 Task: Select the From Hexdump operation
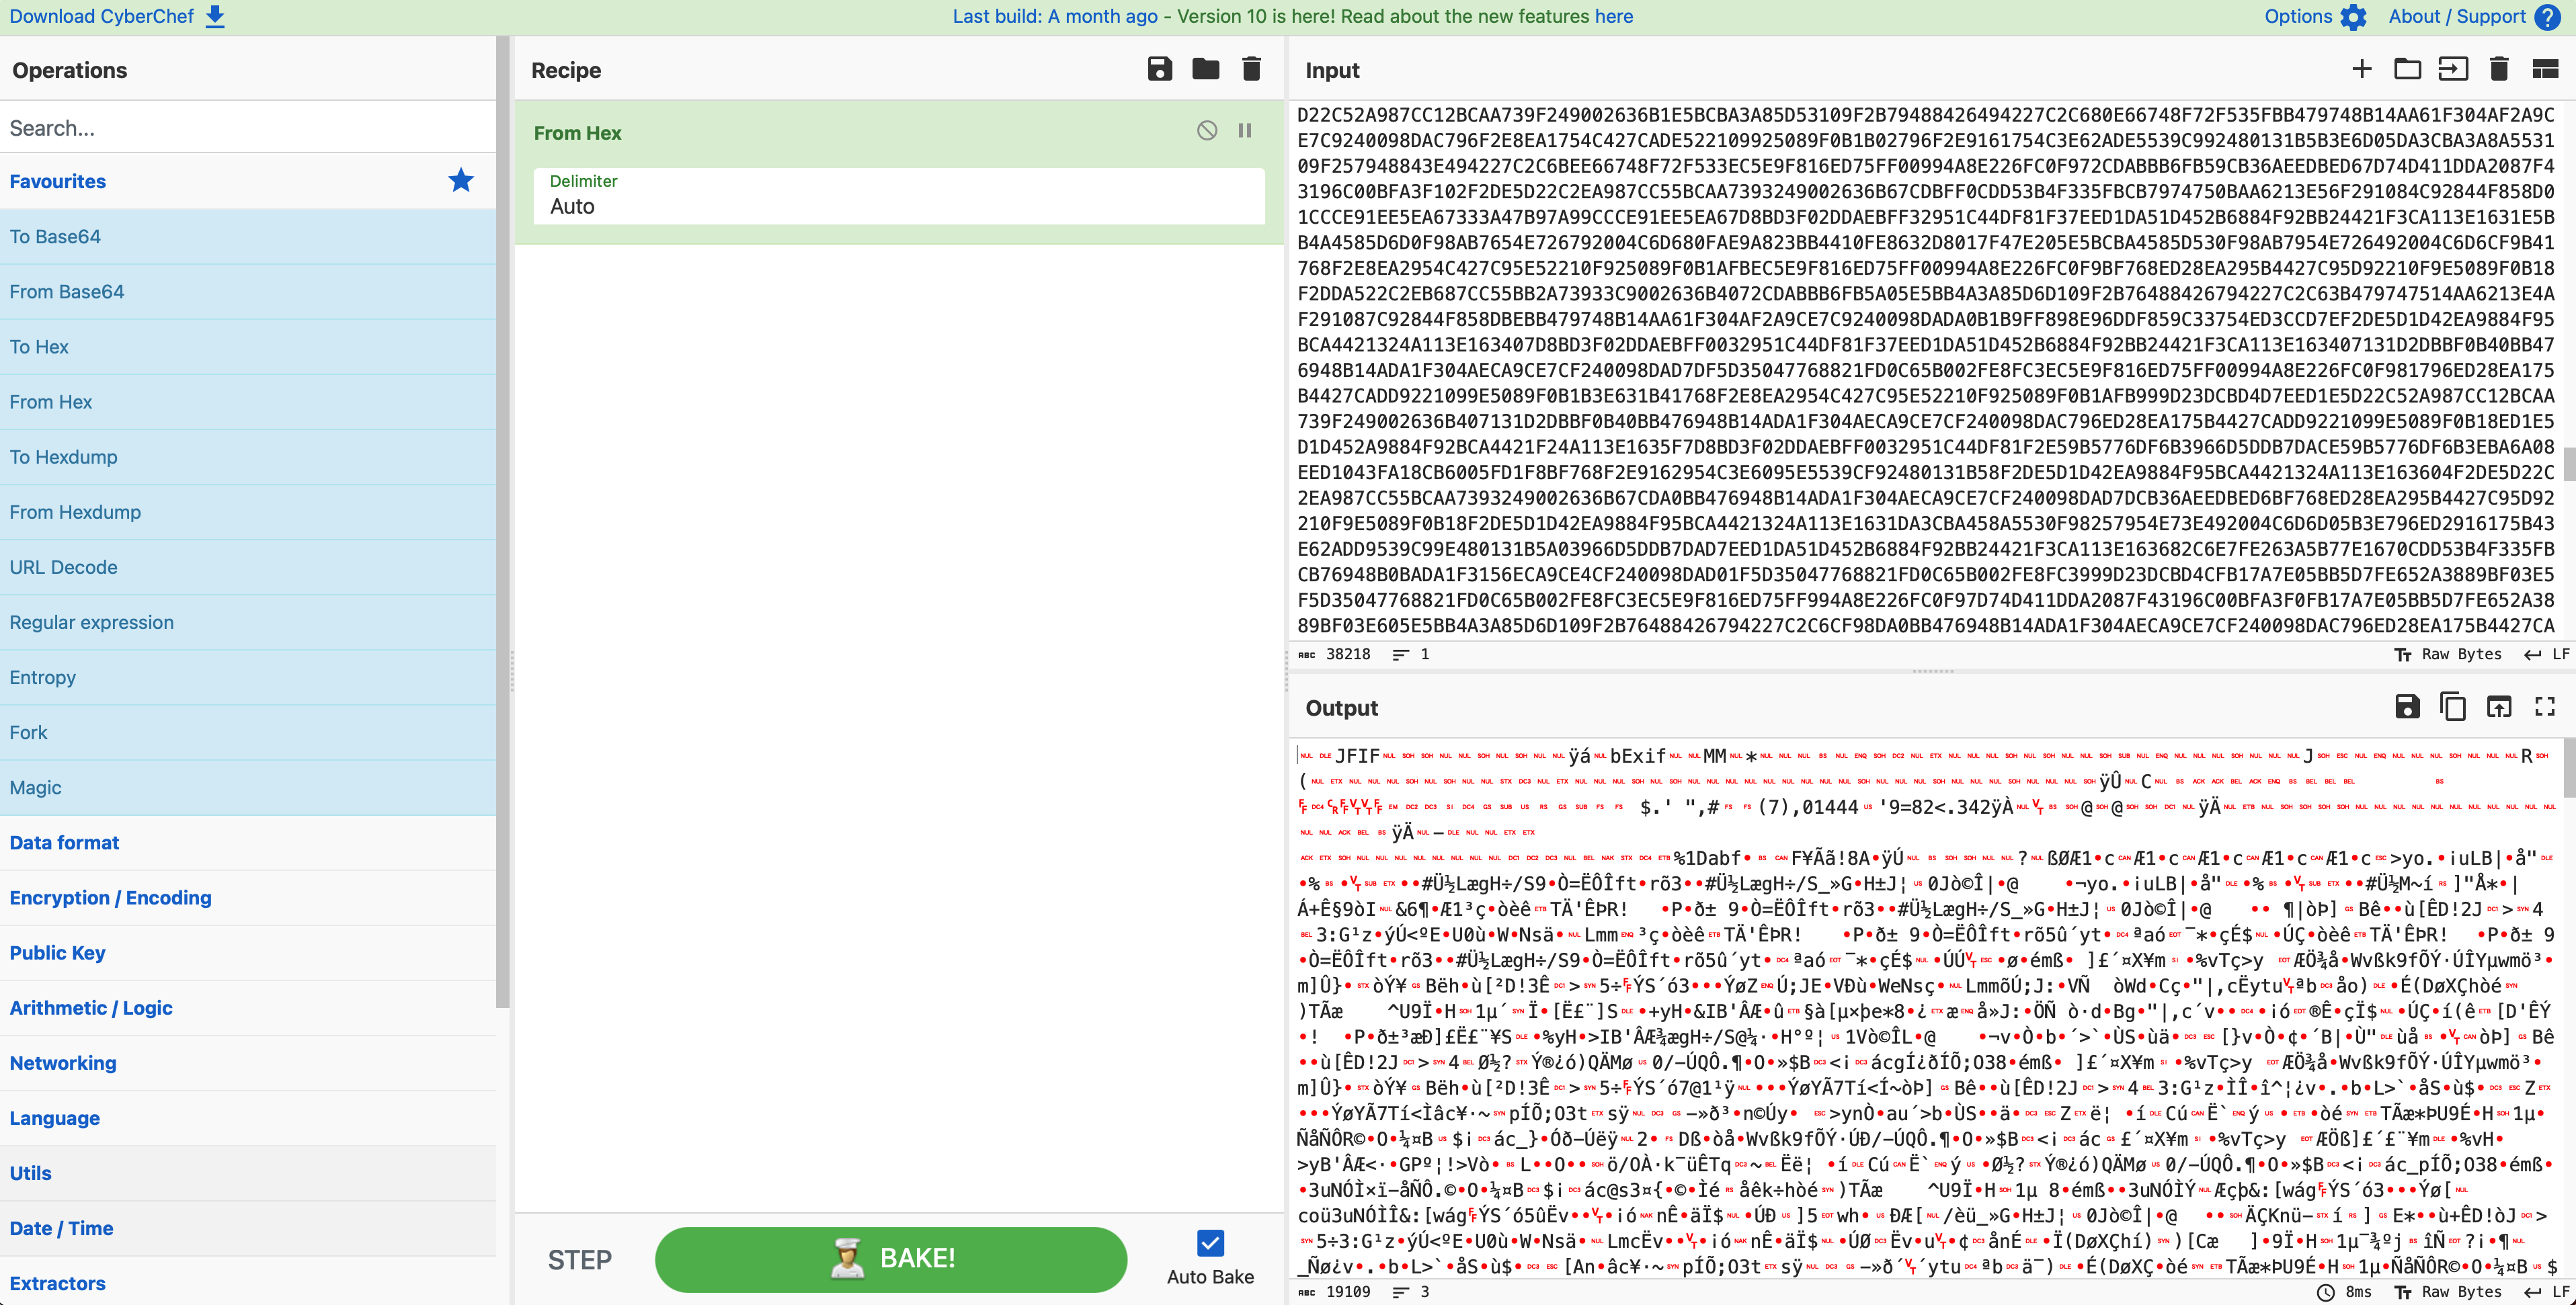click(248, 511)
